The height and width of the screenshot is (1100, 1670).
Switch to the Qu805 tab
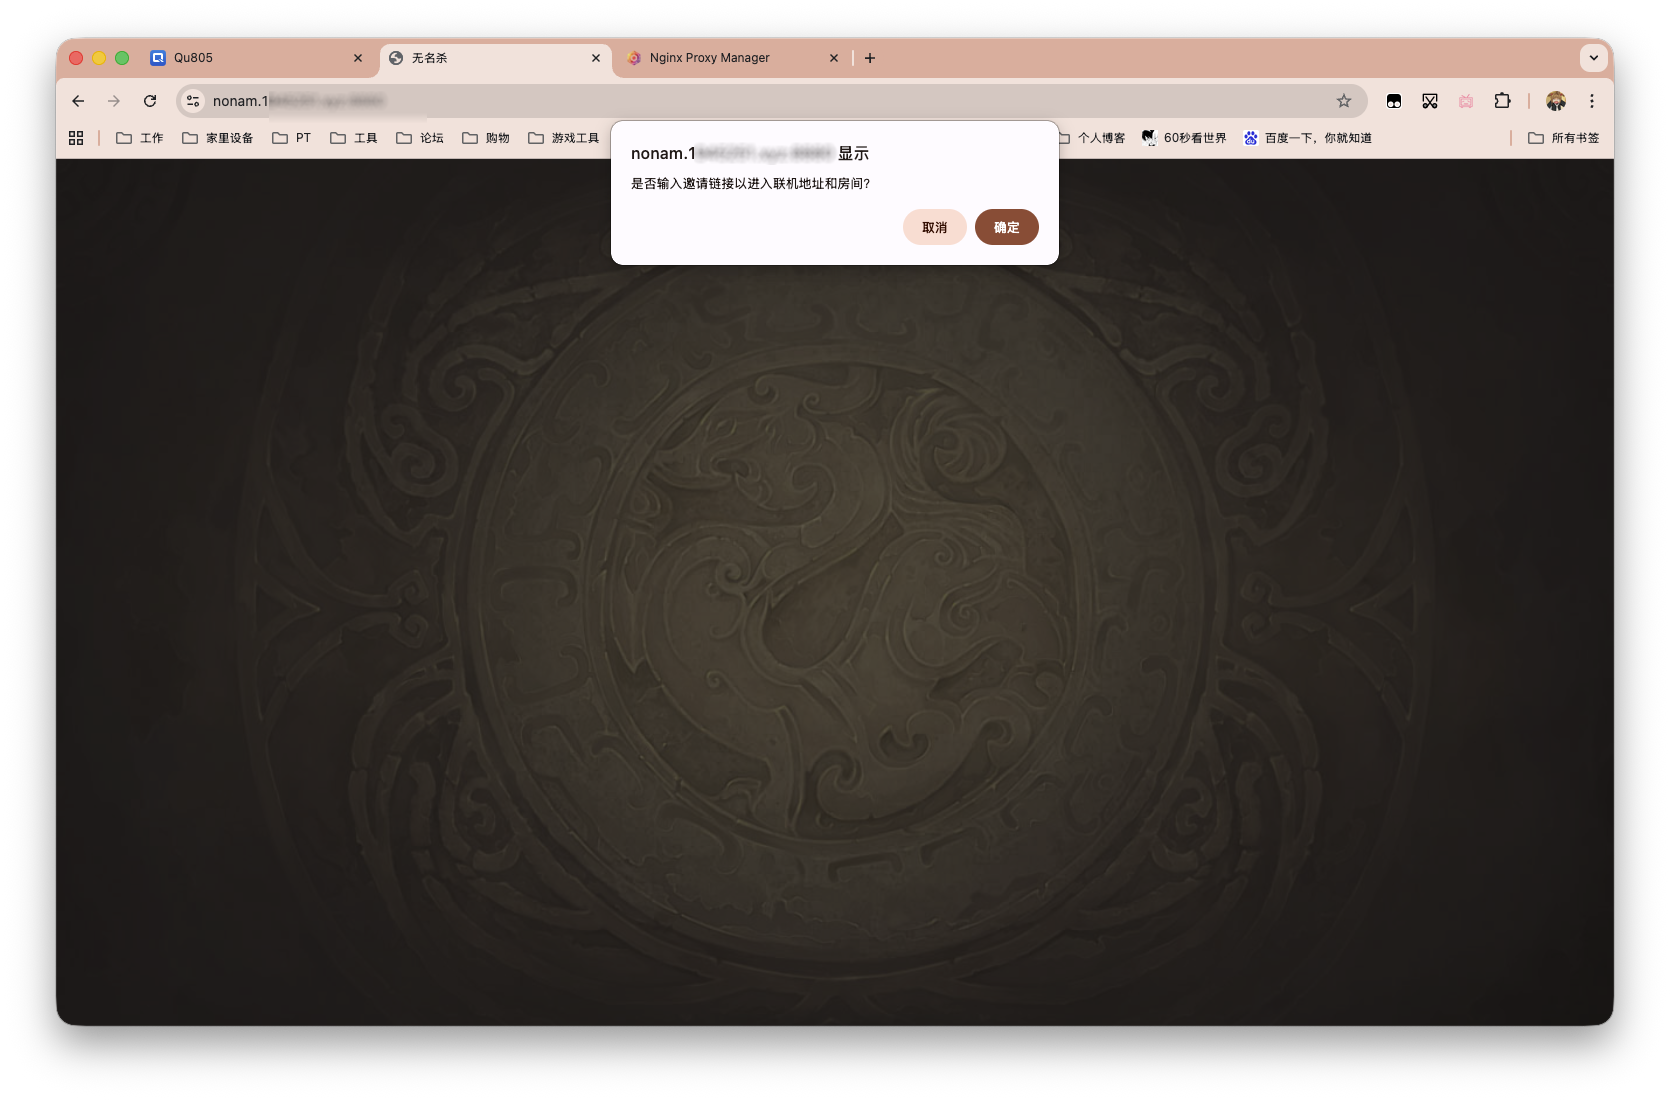(x=250, y=58)
